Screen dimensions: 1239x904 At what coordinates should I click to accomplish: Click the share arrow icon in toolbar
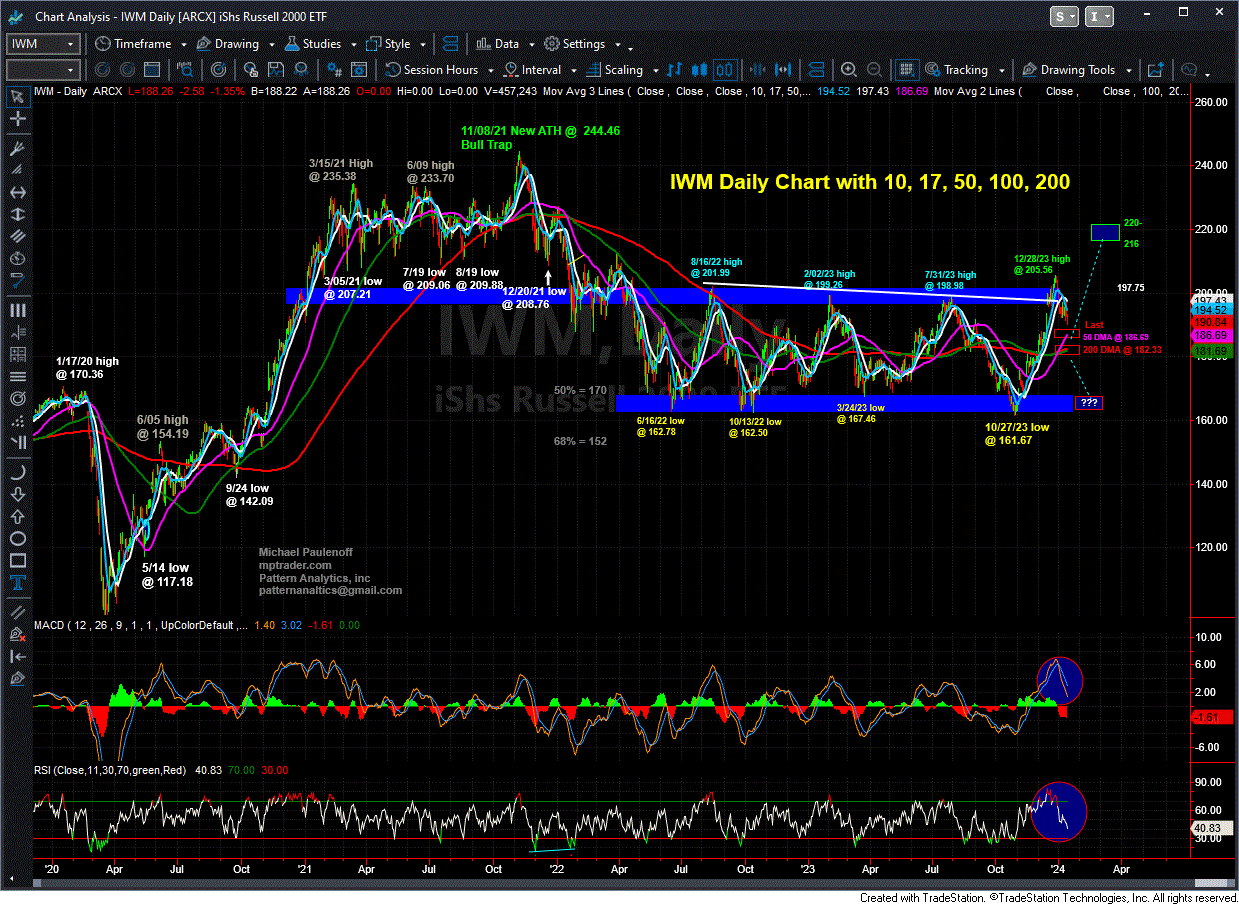click(1156, 70)
